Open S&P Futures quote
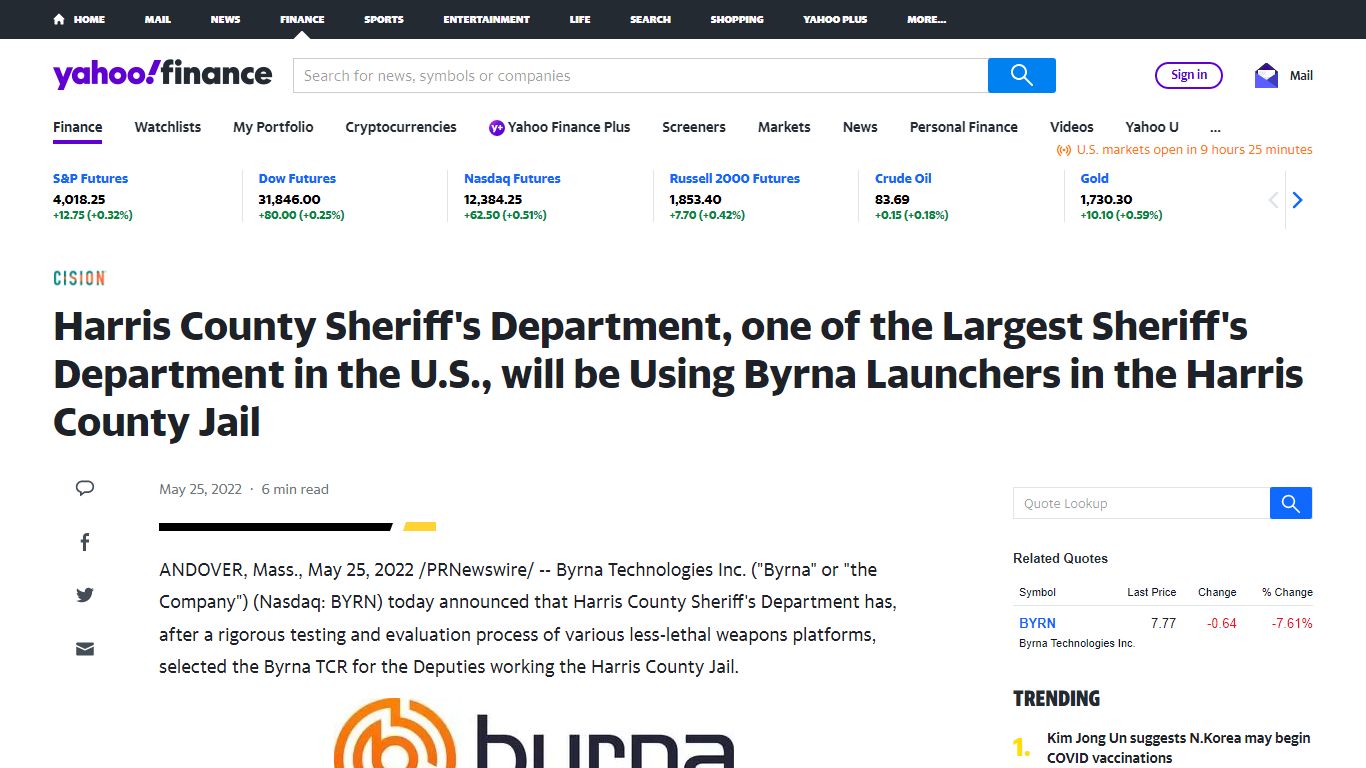1366x768 pixels. click(x=91, y=178)
